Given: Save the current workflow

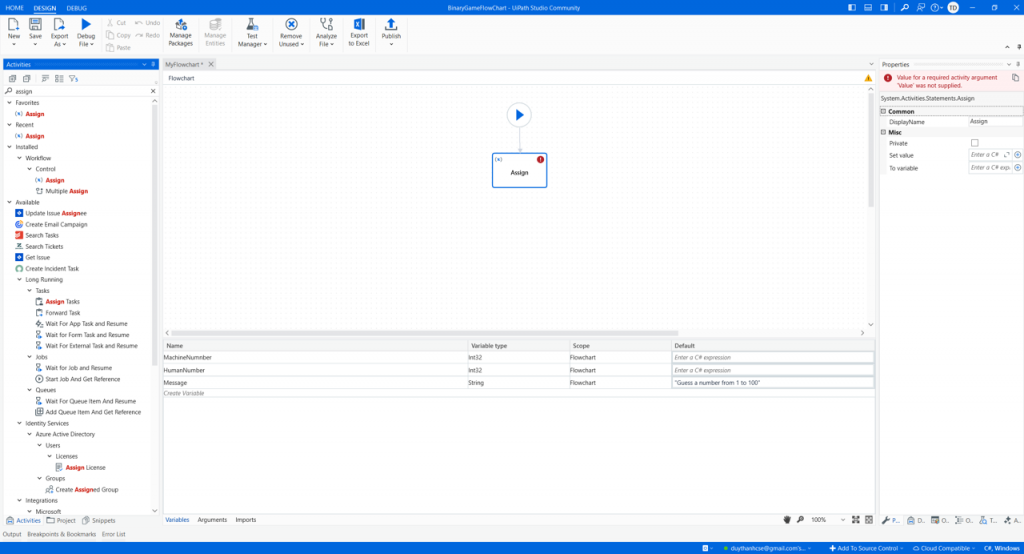Looking at the screenshot, I should [35, 31].
